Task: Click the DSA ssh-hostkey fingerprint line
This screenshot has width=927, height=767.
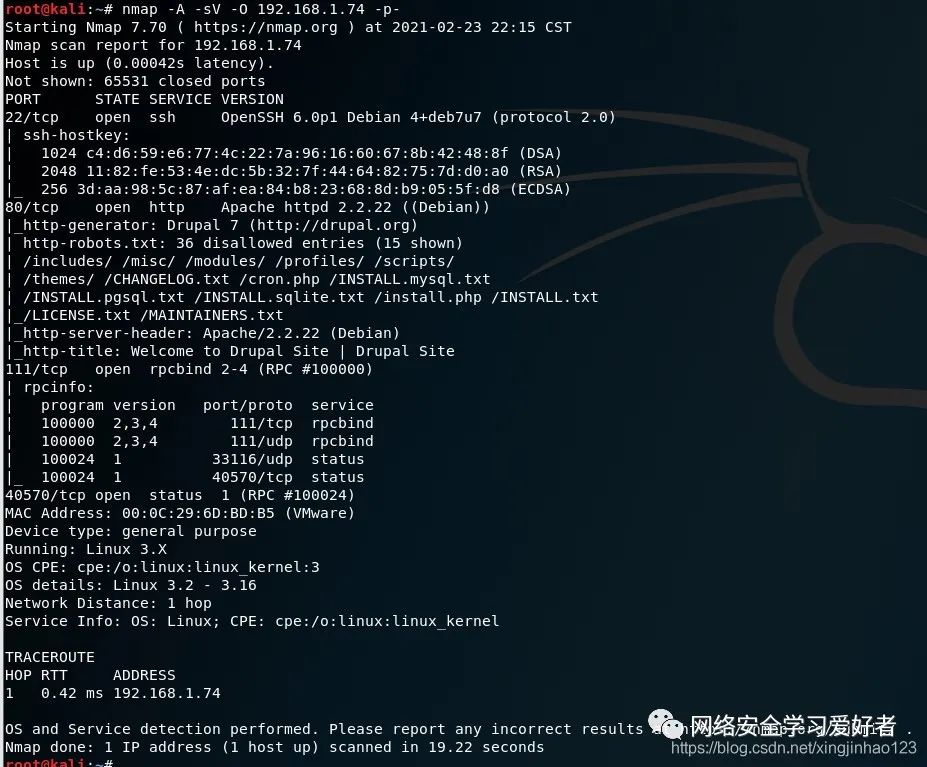Action: [x=301, y=153]
